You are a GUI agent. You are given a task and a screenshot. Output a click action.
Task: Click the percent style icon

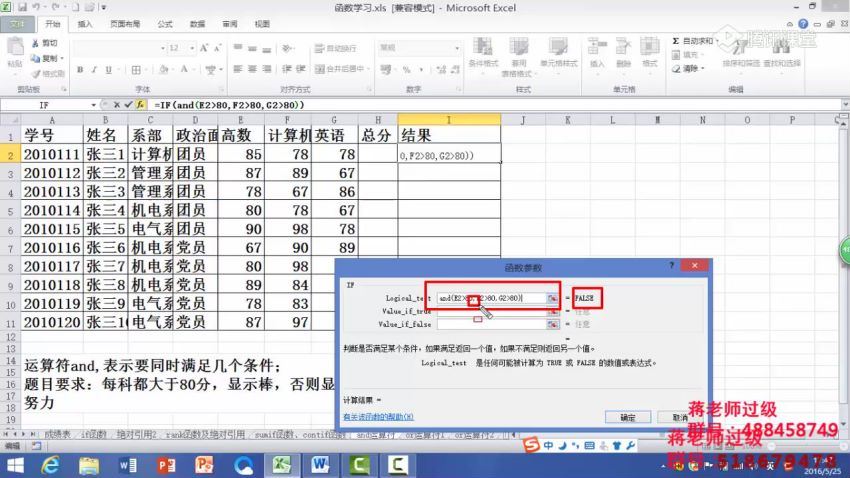click(407, 69)
